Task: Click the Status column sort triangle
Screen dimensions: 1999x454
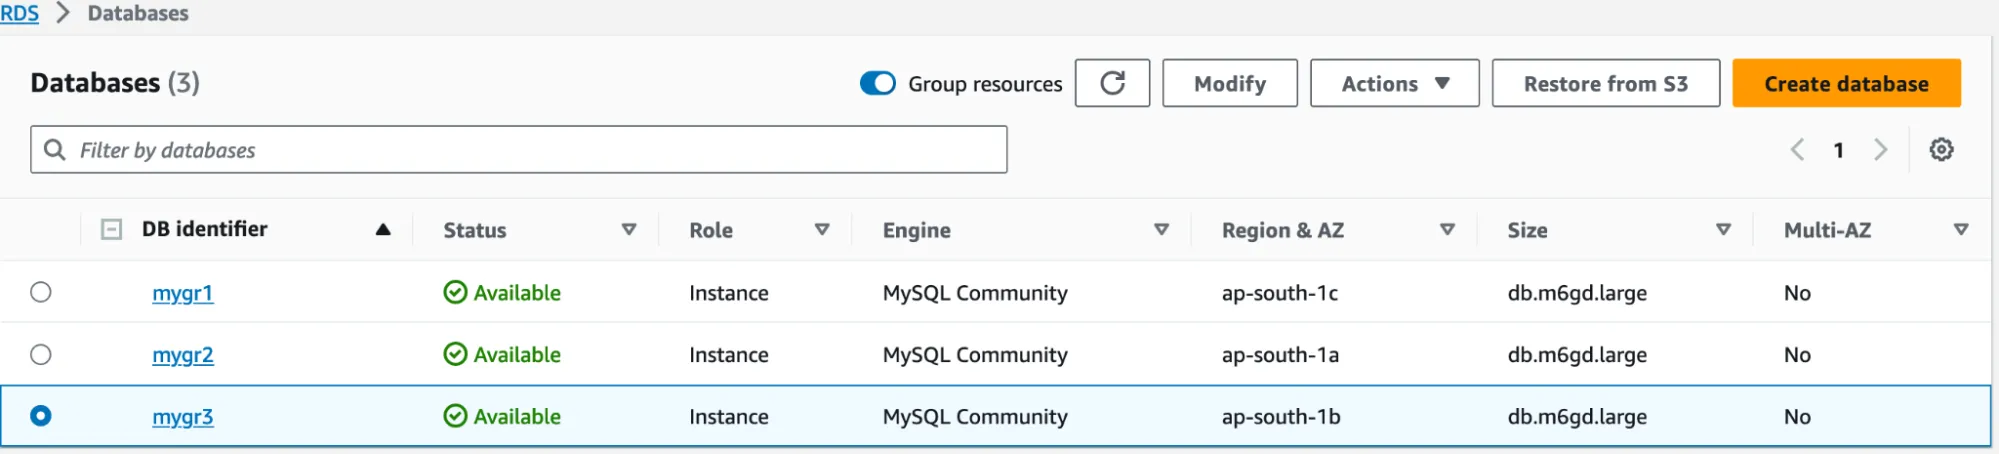Action: [629, 230]
